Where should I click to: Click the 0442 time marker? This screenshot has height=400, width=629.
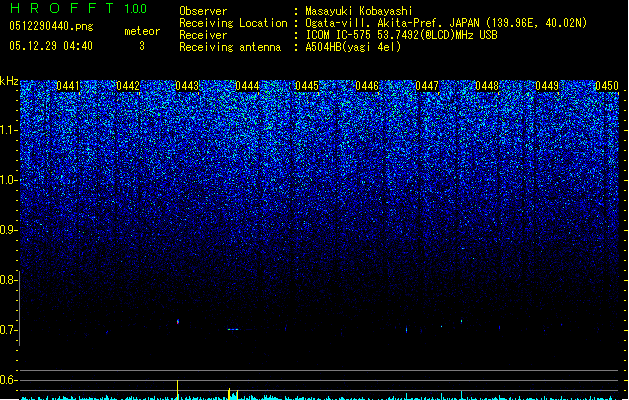click(128, 86)
